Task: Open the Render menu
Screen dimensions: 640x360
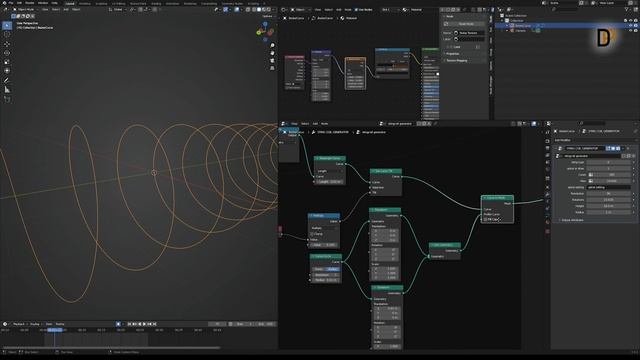Action: (x=30, y=3)
